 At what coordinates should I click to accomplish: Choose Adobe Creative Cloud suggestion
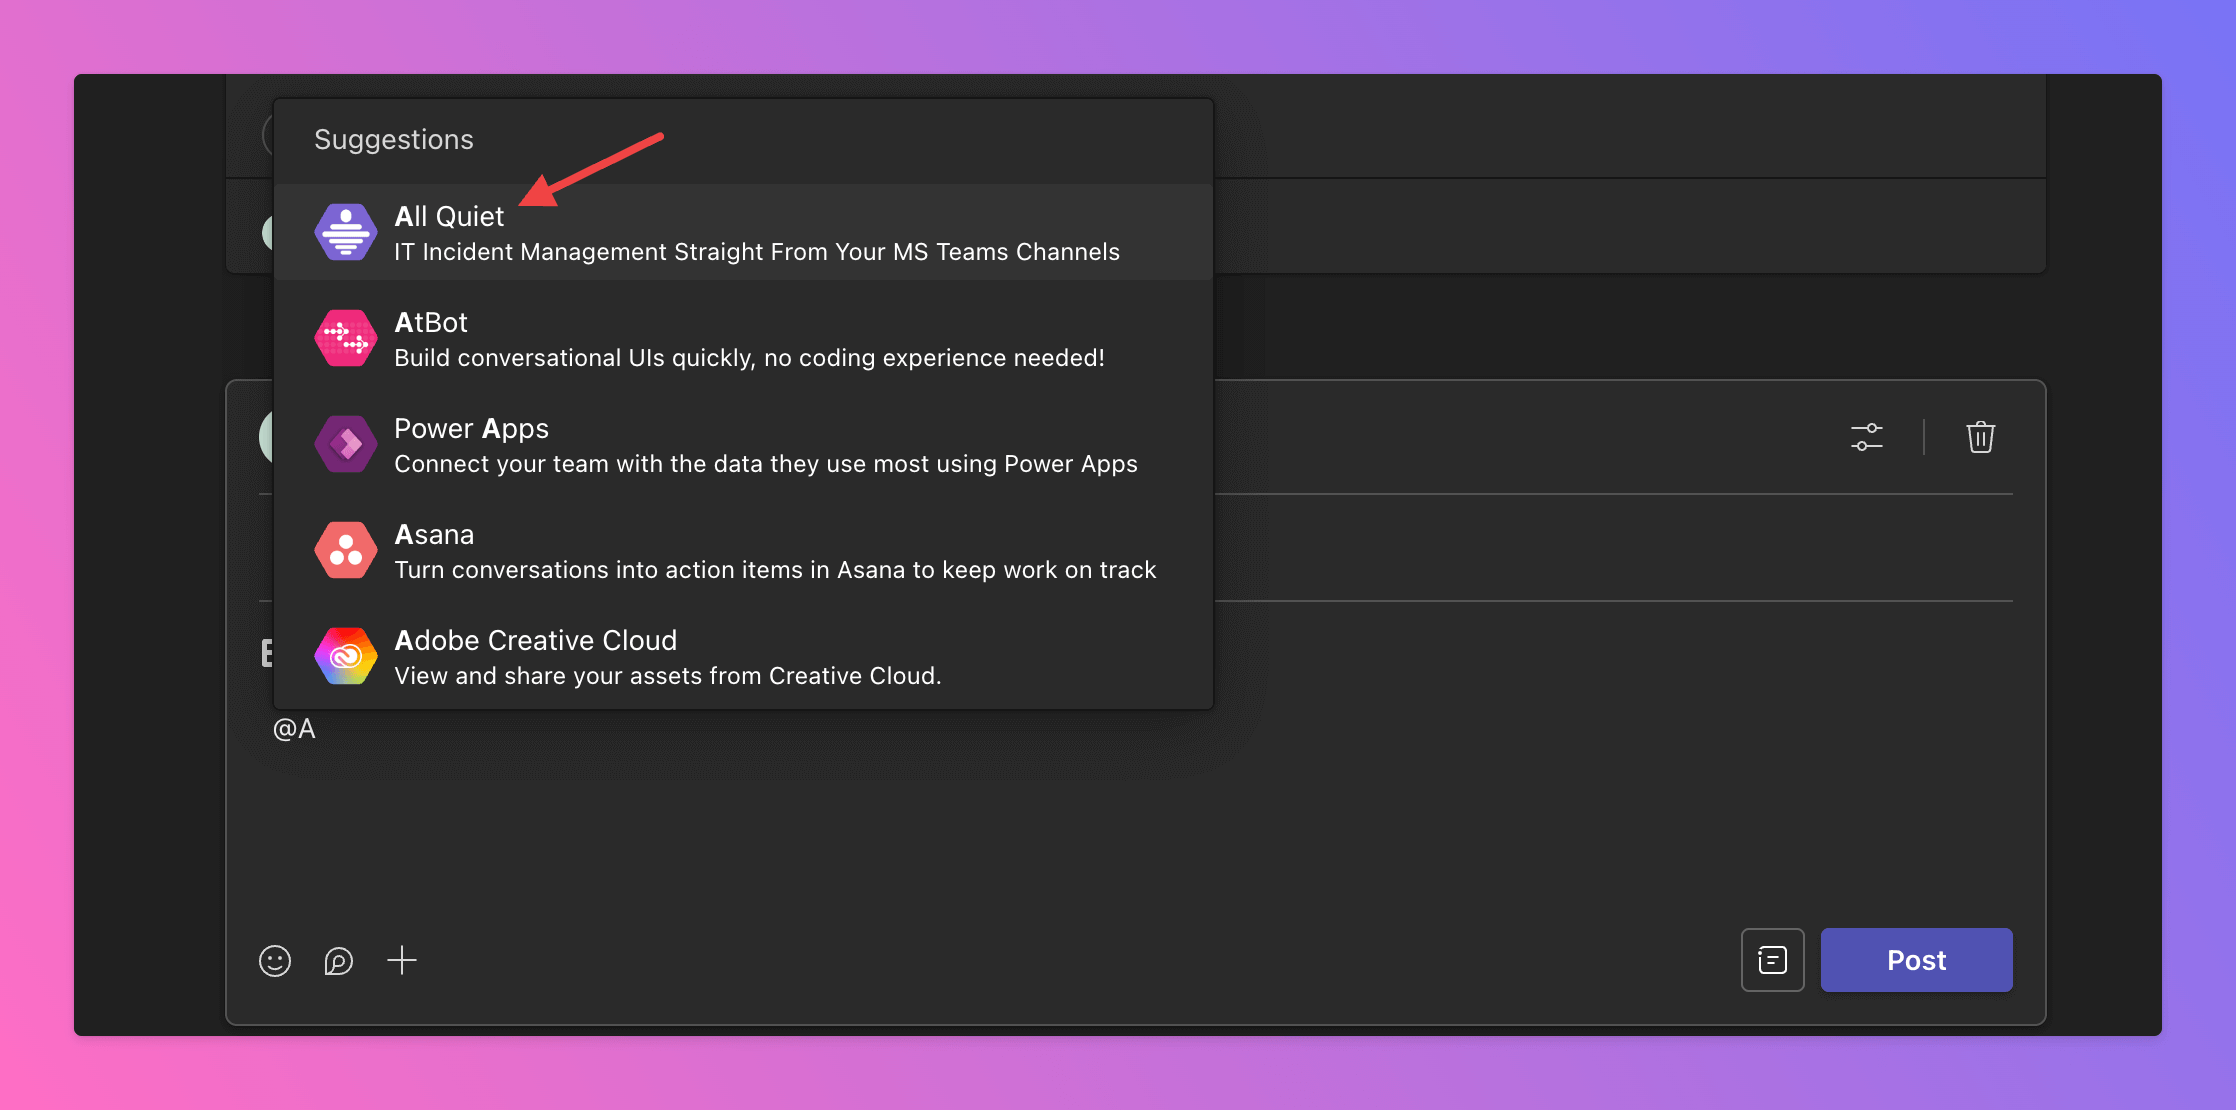535,641
